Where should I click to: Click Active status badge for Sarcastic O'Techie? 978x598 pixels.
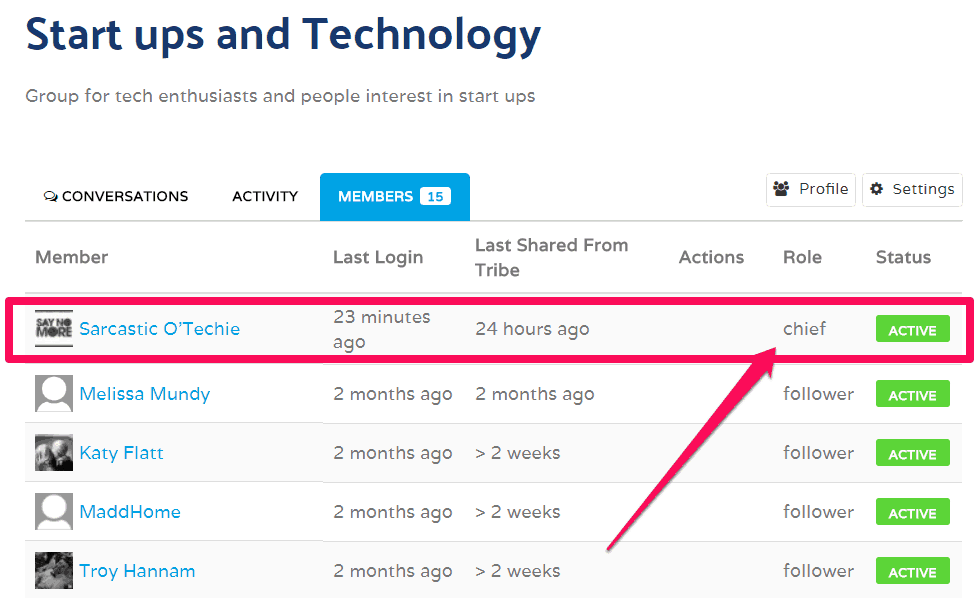(912, 330)
